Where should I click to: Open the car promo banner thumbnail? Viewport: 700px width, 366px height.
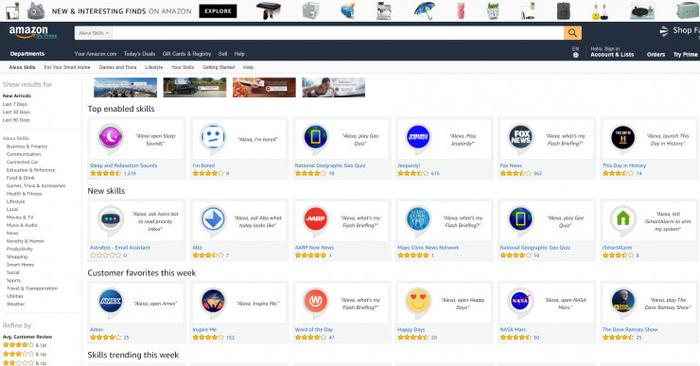tap(195, 87)
